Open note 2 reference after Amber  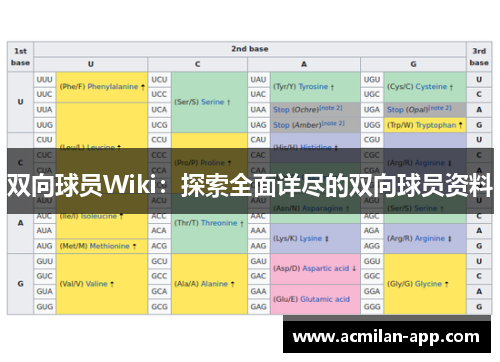pos(333,123)
